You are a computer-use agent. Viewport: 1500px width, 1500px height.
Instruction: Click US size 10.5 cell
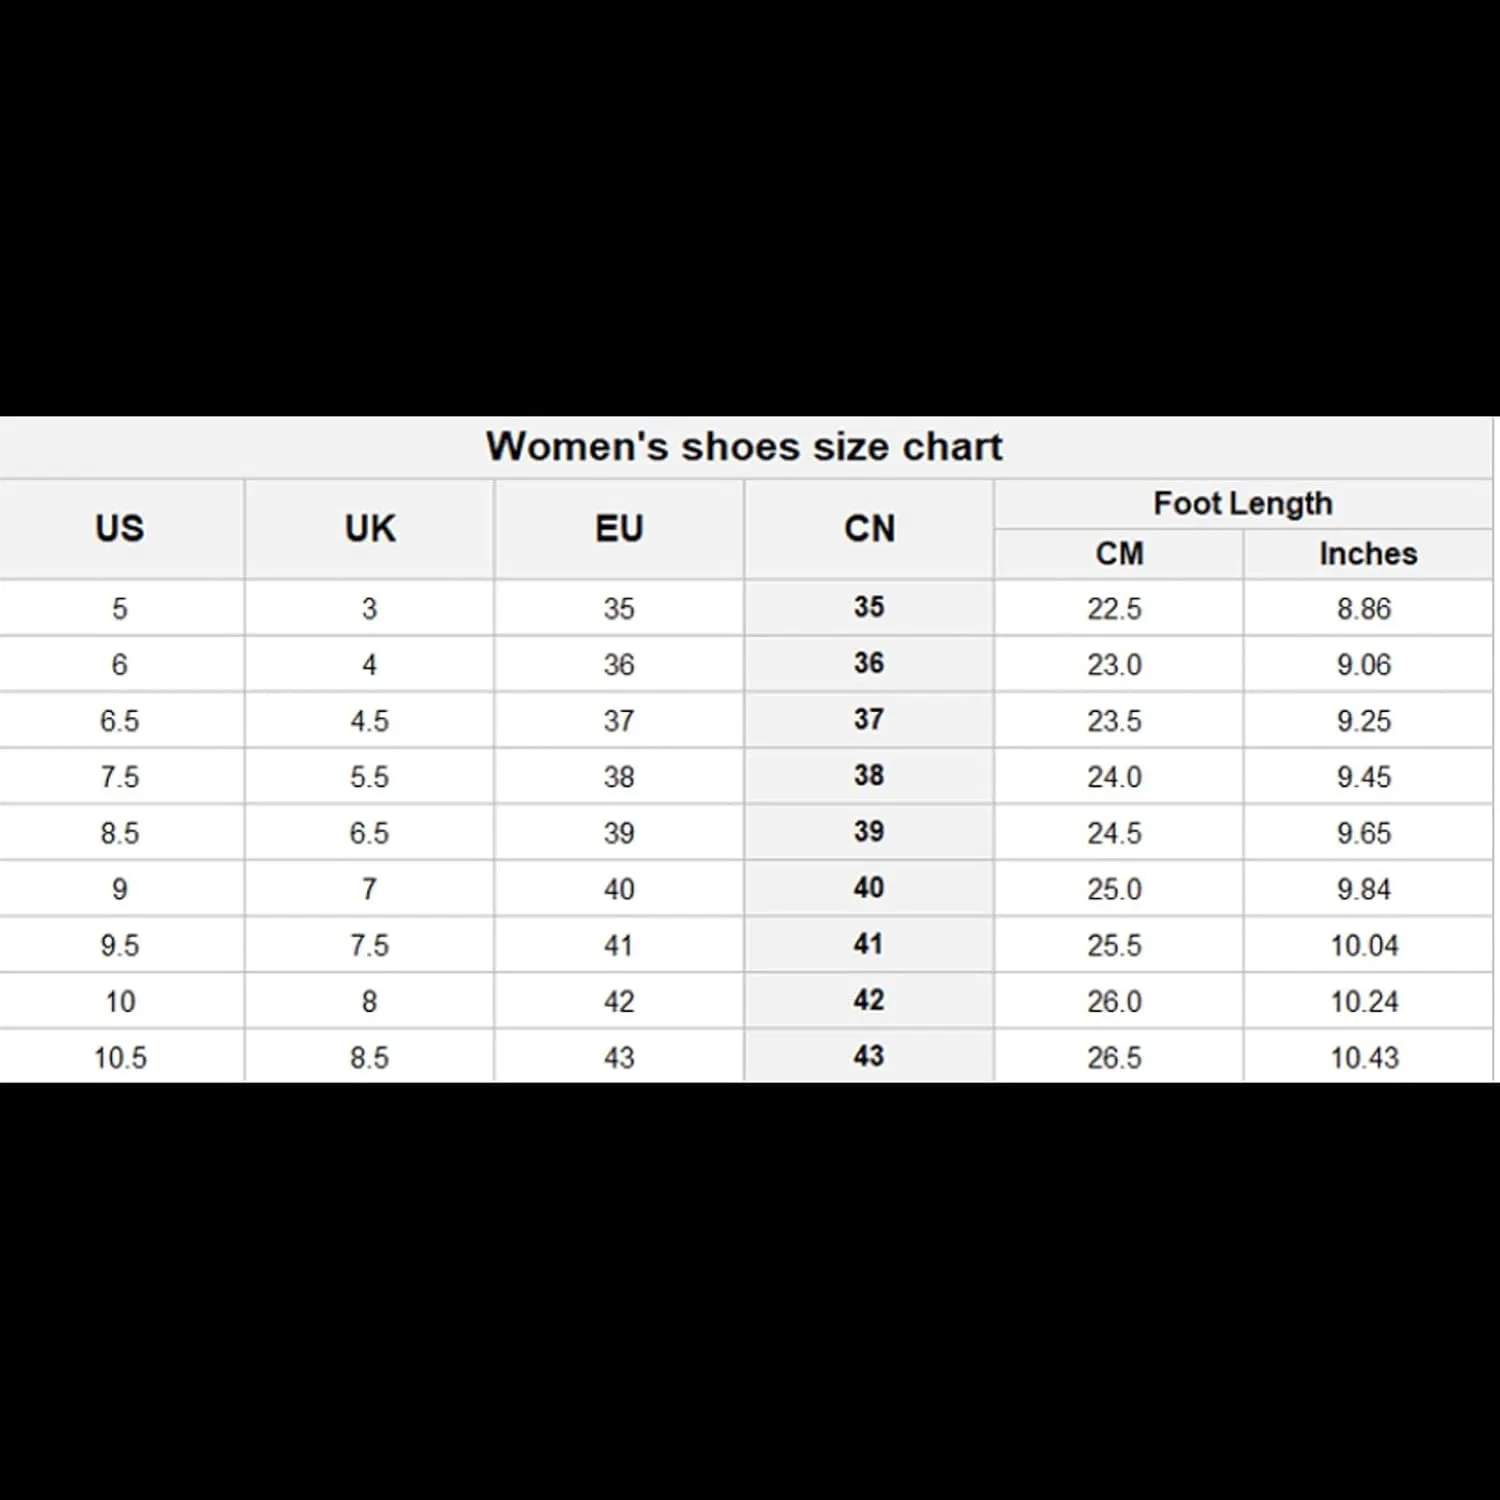click(120, 1057)
